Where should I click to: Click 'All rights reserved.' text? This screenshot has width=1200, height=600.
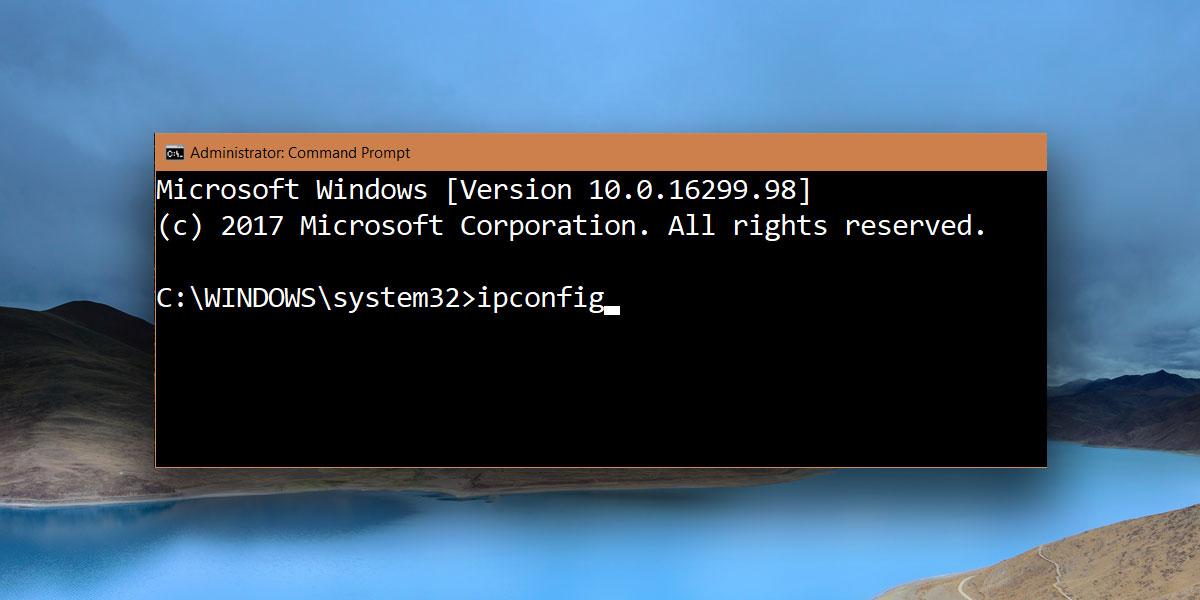tap(827, 227)
